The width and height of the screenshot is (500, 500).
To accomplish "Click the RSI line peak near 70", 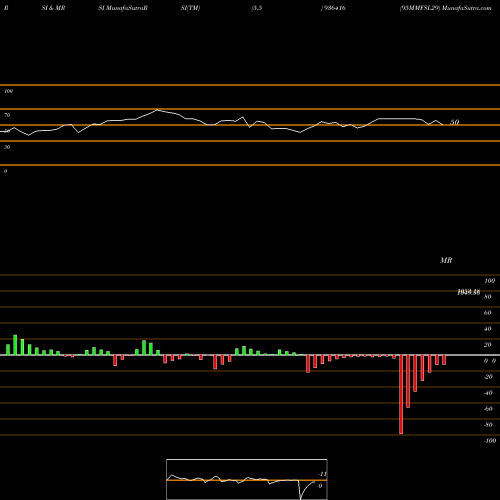I will pyautogui.click(x=157, y=110).
